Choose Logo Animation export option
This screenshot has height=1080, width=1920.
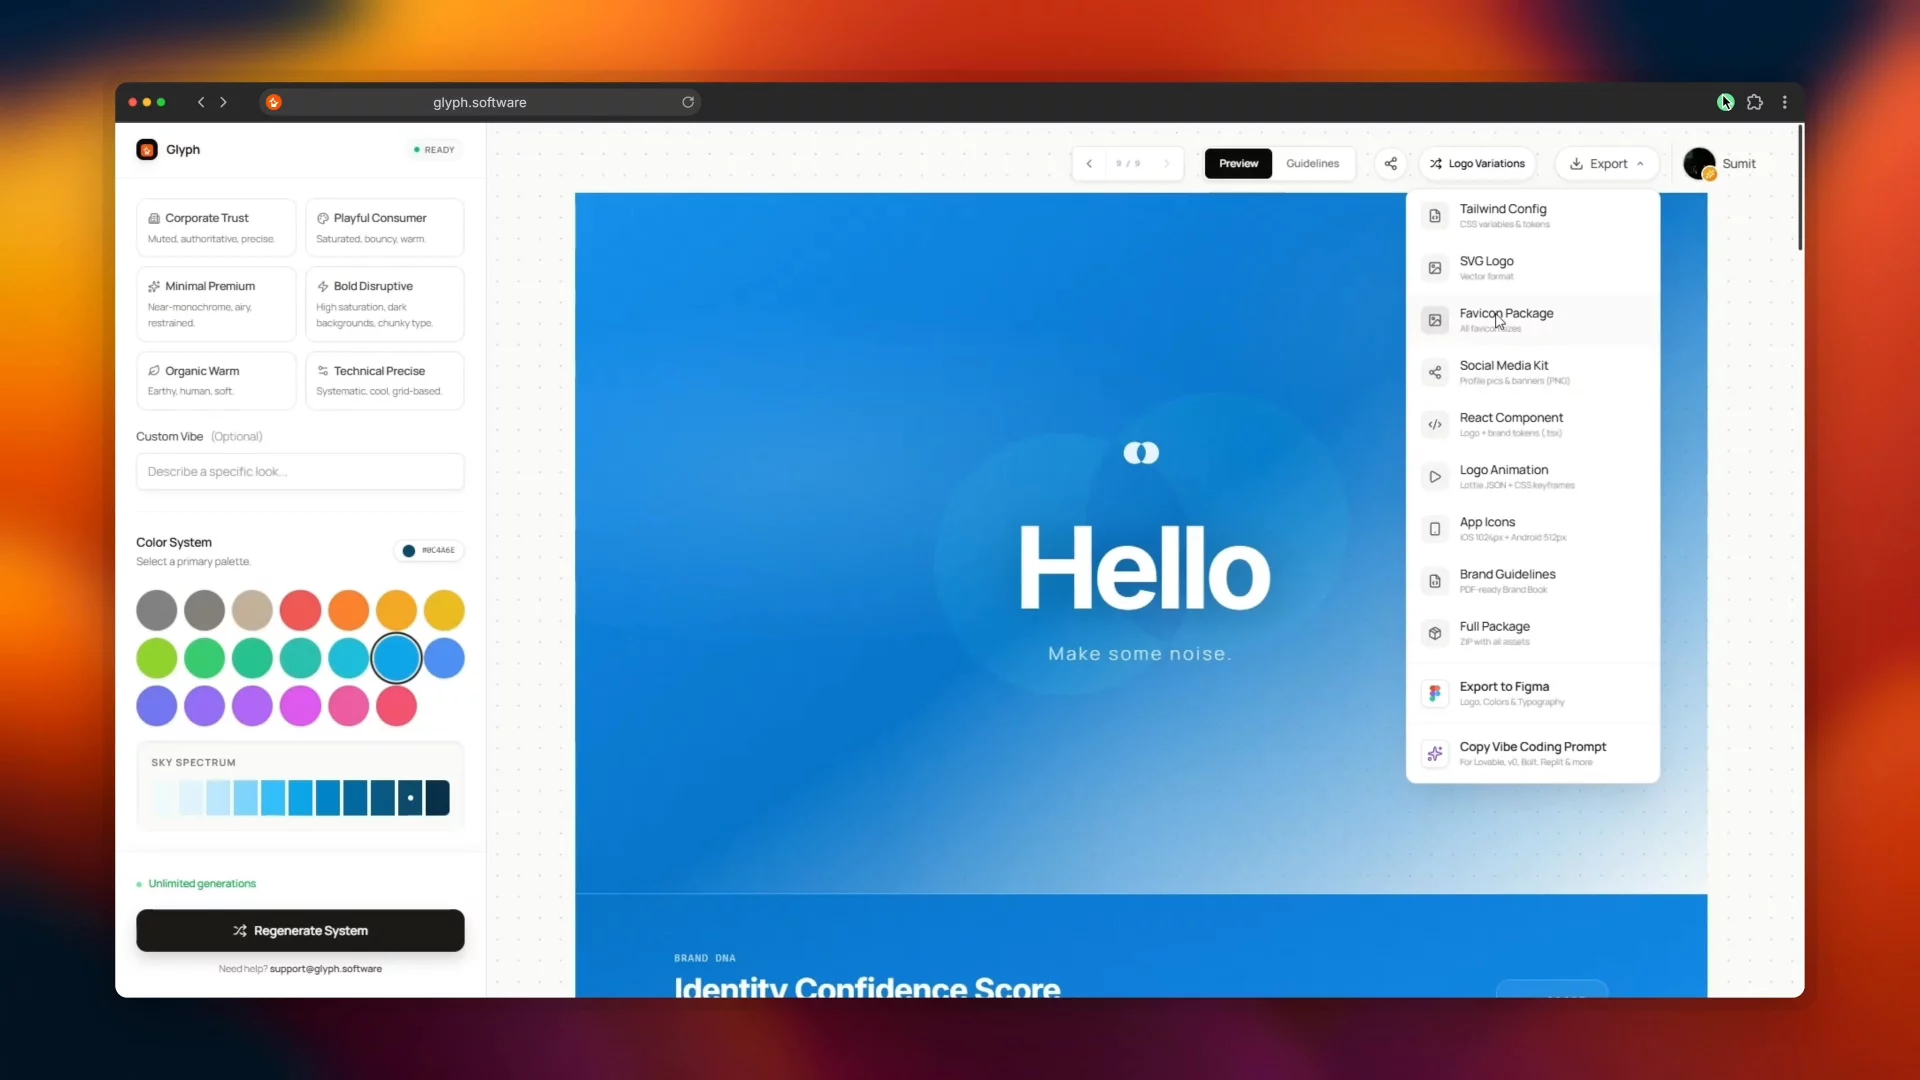pos(1533,477)
